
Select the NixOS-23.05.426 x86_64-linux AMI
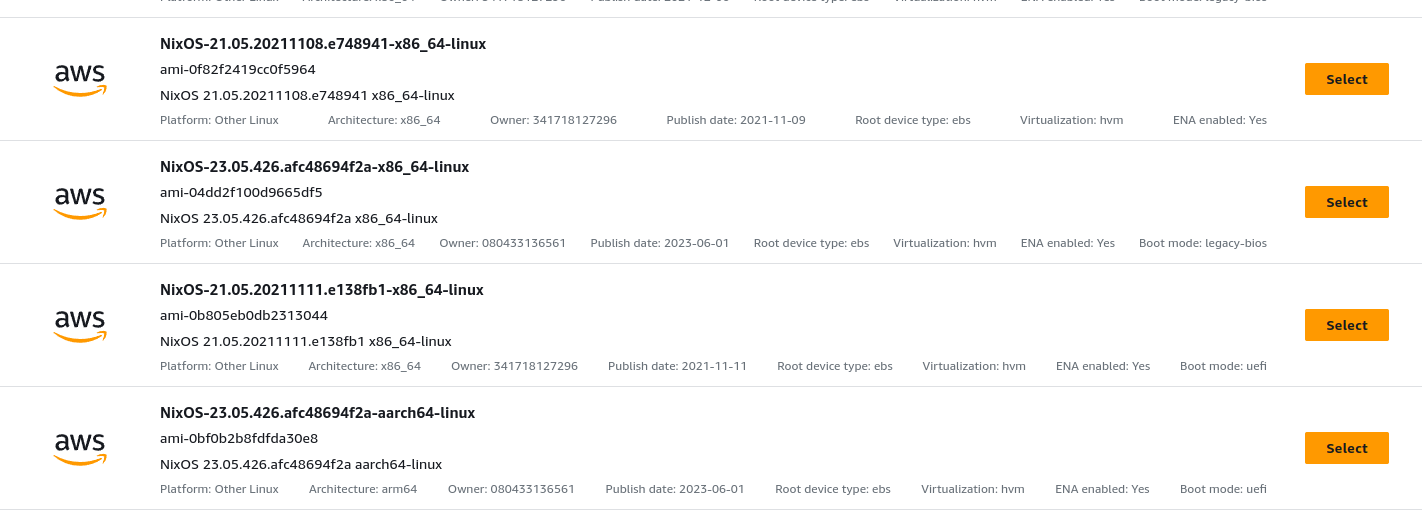point(1346,202)
